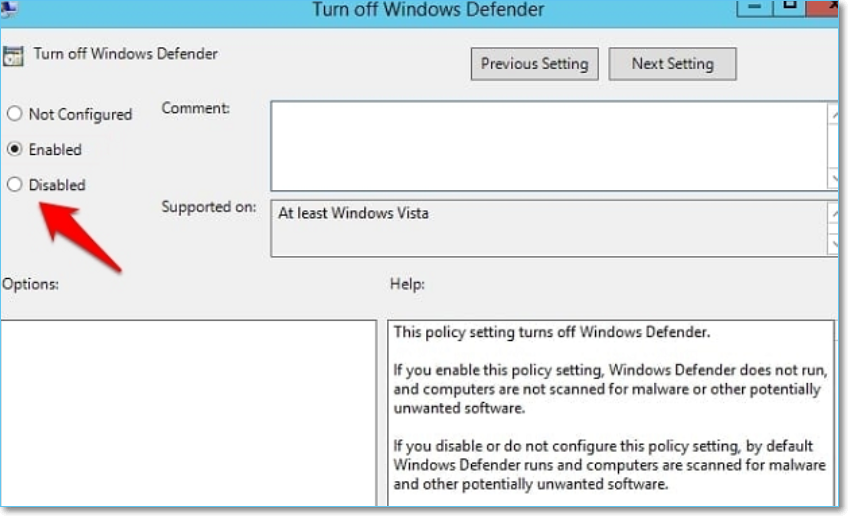Click the Options list pane
The height and width of the screenshot is (516, 848).
pyautogui.click(x=188, y=413)
